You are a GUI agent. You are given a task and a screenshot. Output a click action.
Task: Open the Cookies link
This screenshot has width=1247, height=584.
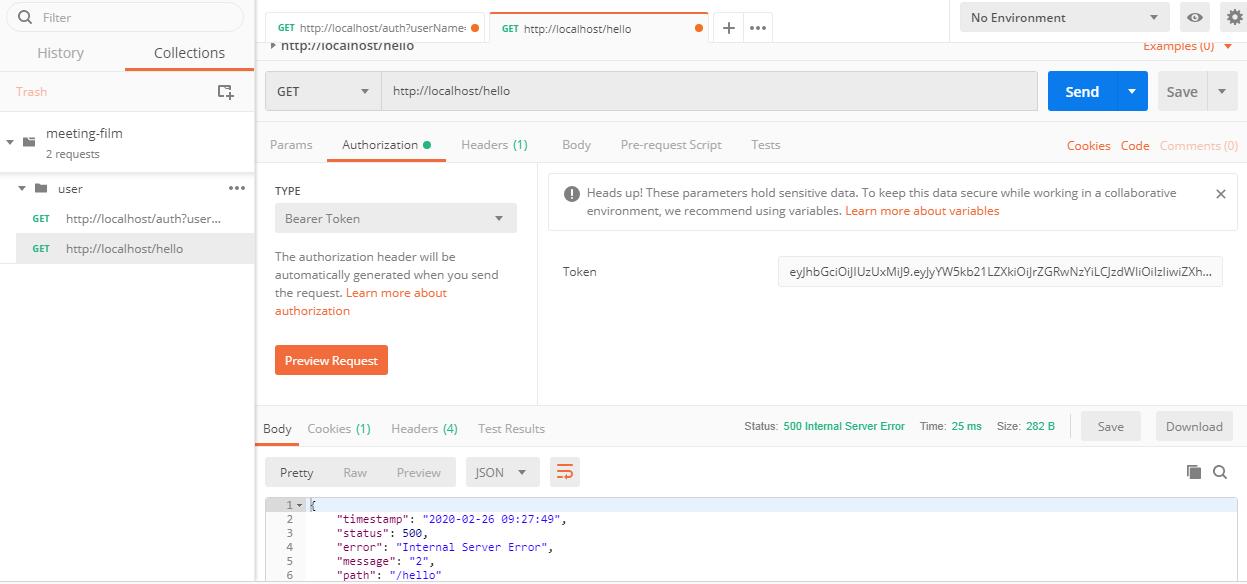coord(1088,146)
